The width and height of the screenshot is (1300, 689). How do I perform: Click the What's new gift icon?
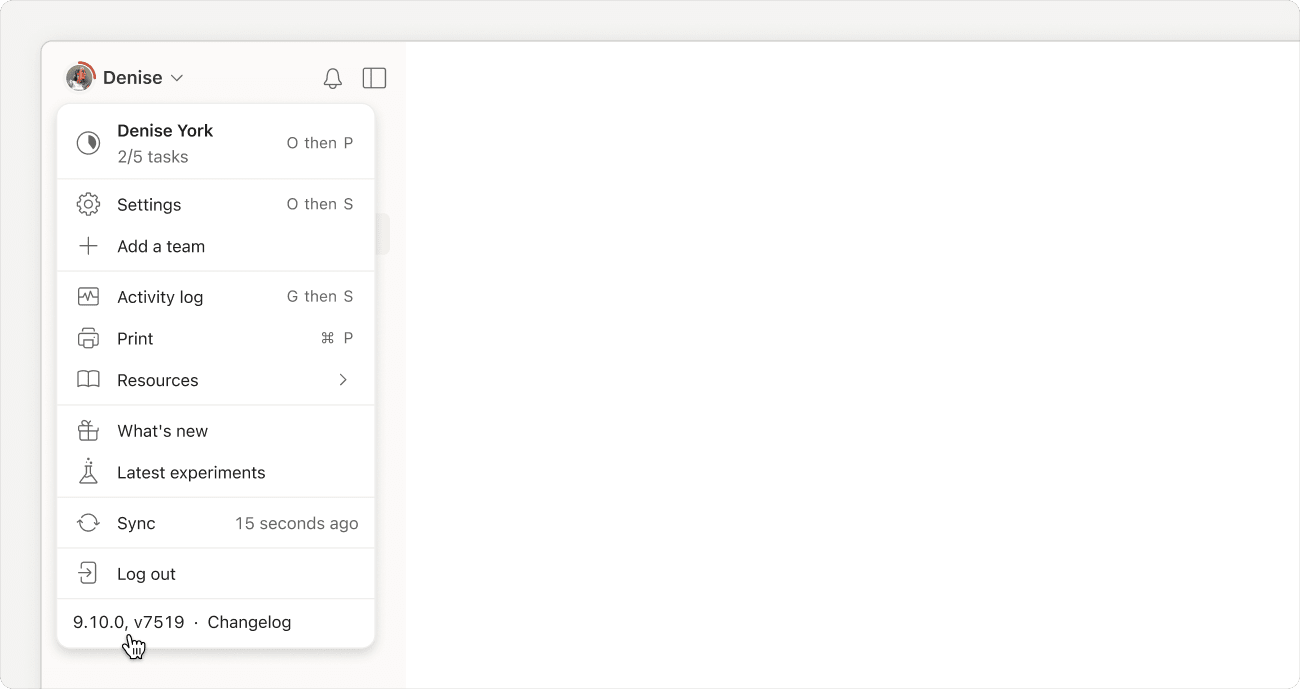coord(88,430)
